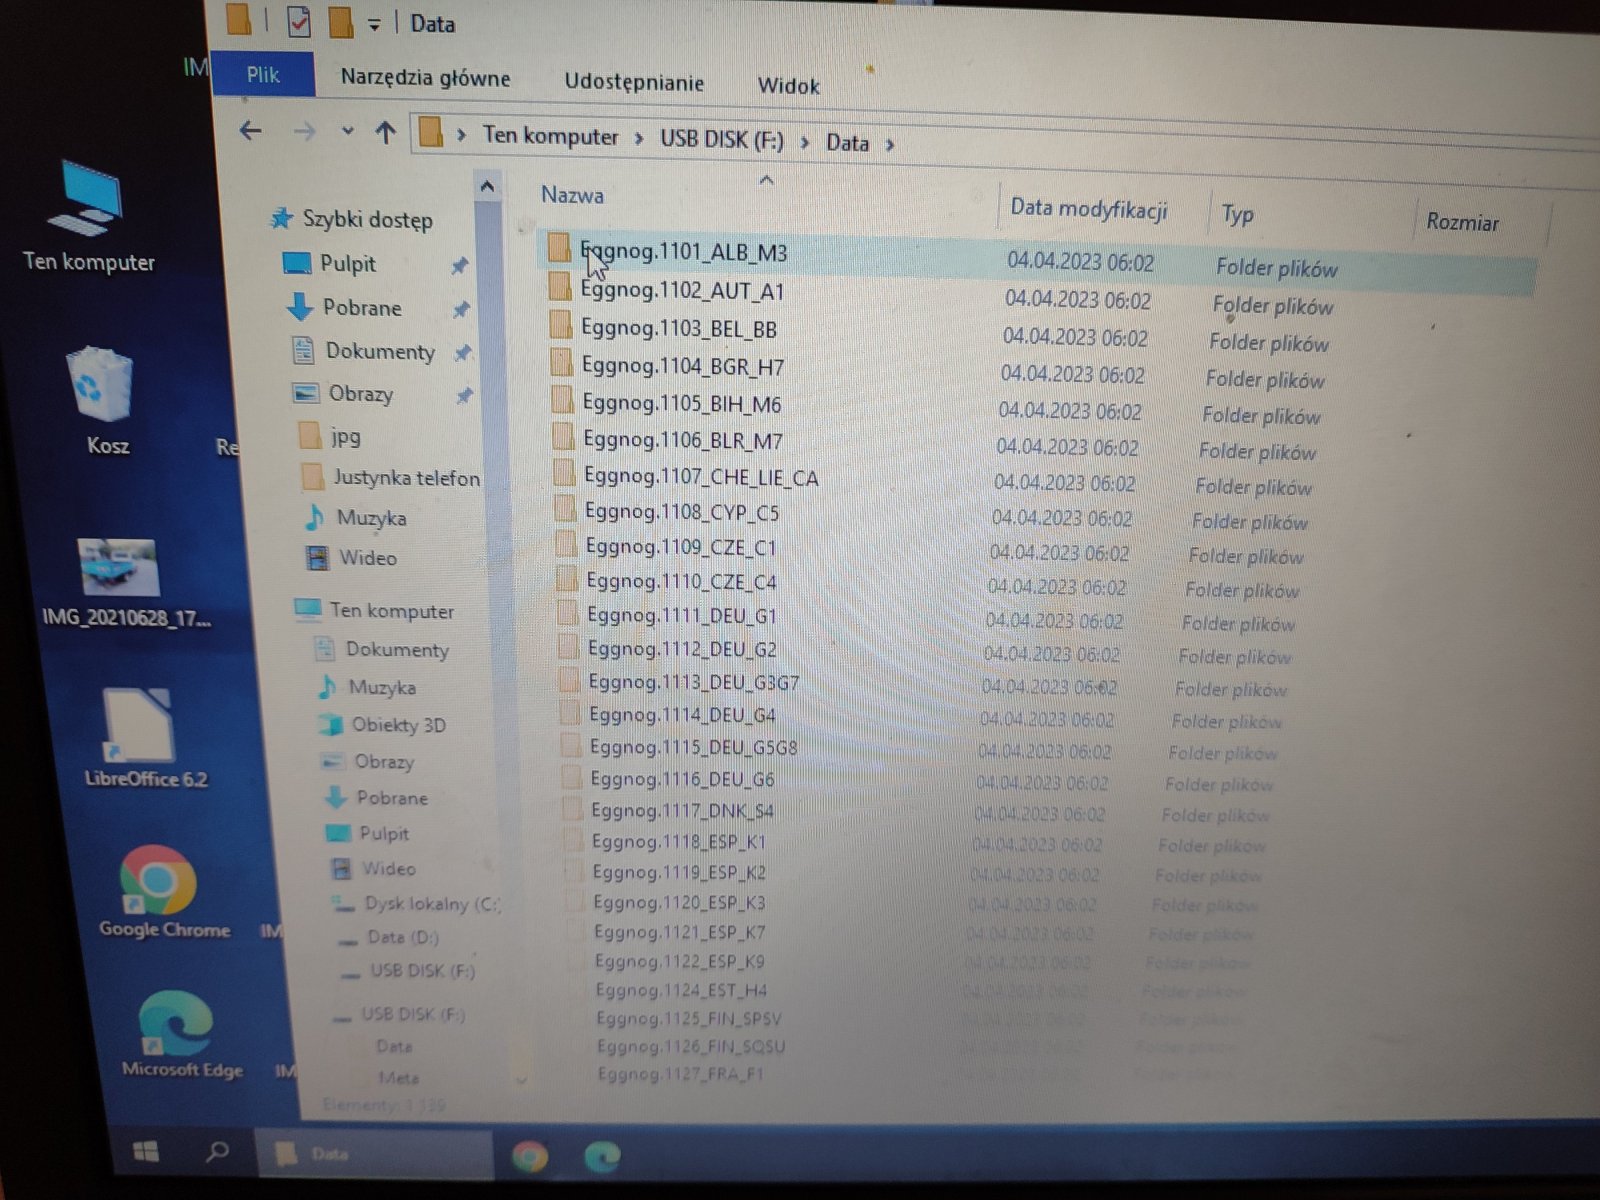1600x1200 pixels.
Task: Go forward with the right arrow
Action: 304,131
